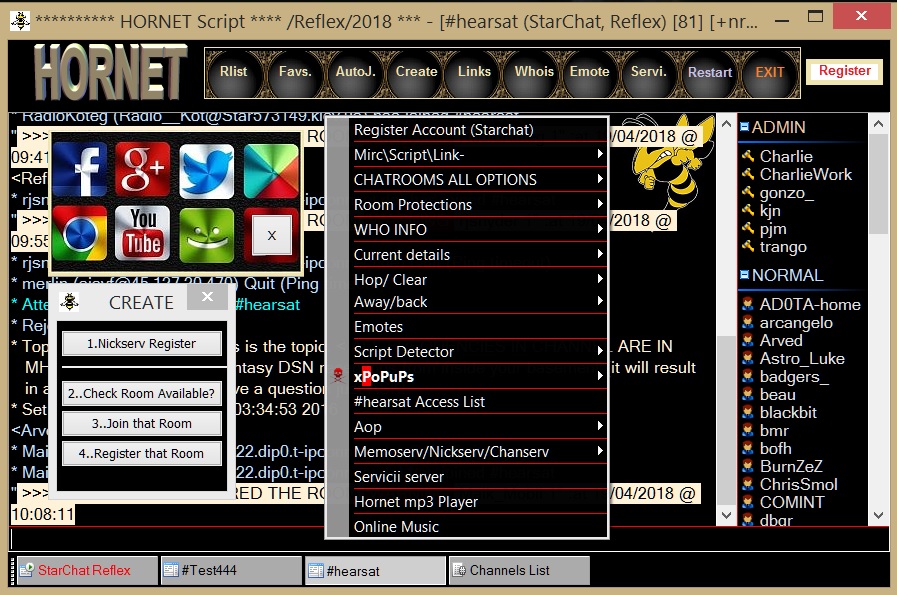
Task: Click the chat scrollbar down arrow
Action: tap(726, 515)
